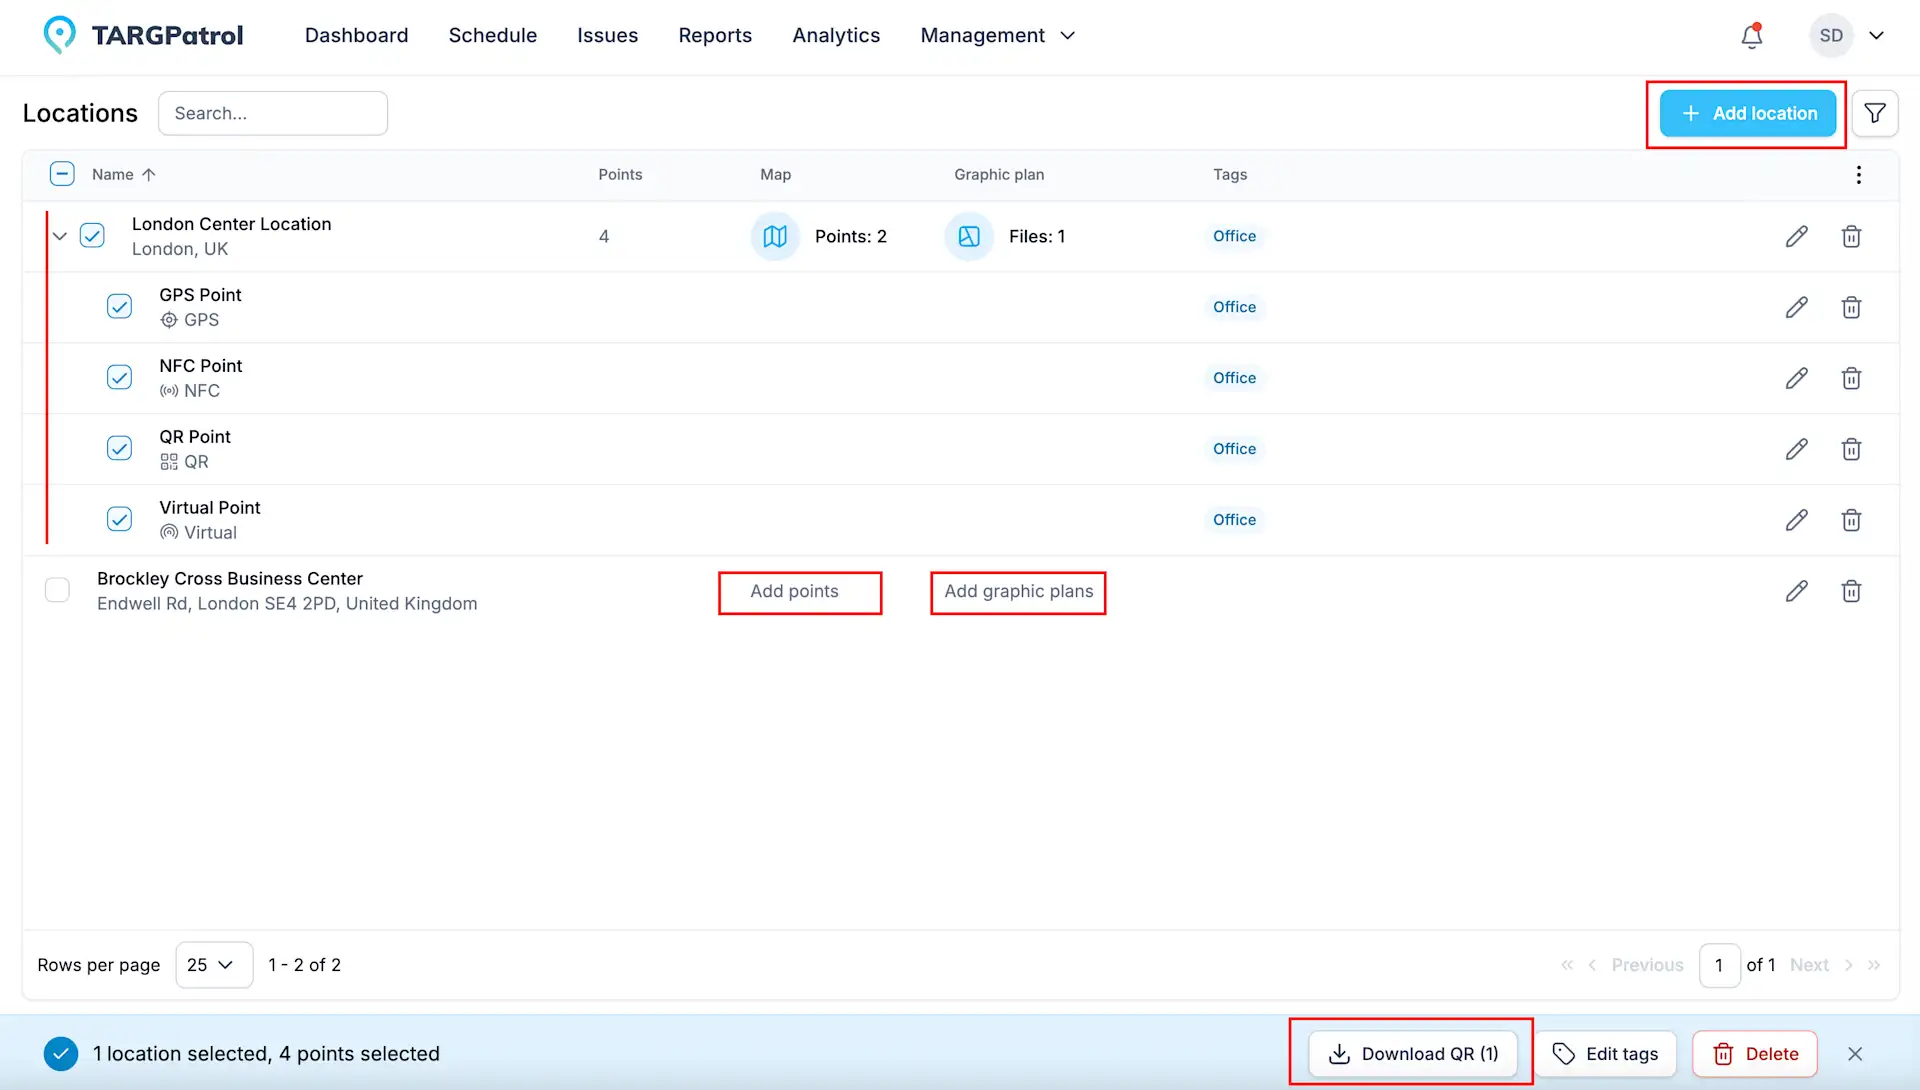Open the rows per page dropdown
1920x1090 pixels.
point(213,965)
